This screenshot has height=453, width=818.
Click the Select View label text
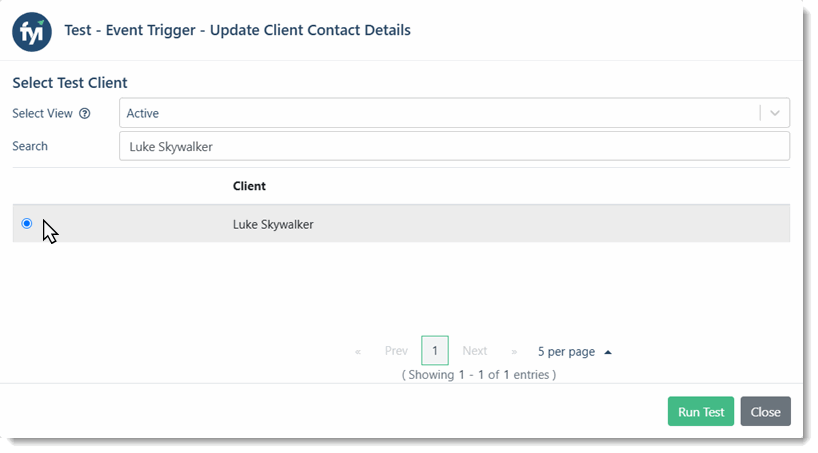click(x=42, y=113)
